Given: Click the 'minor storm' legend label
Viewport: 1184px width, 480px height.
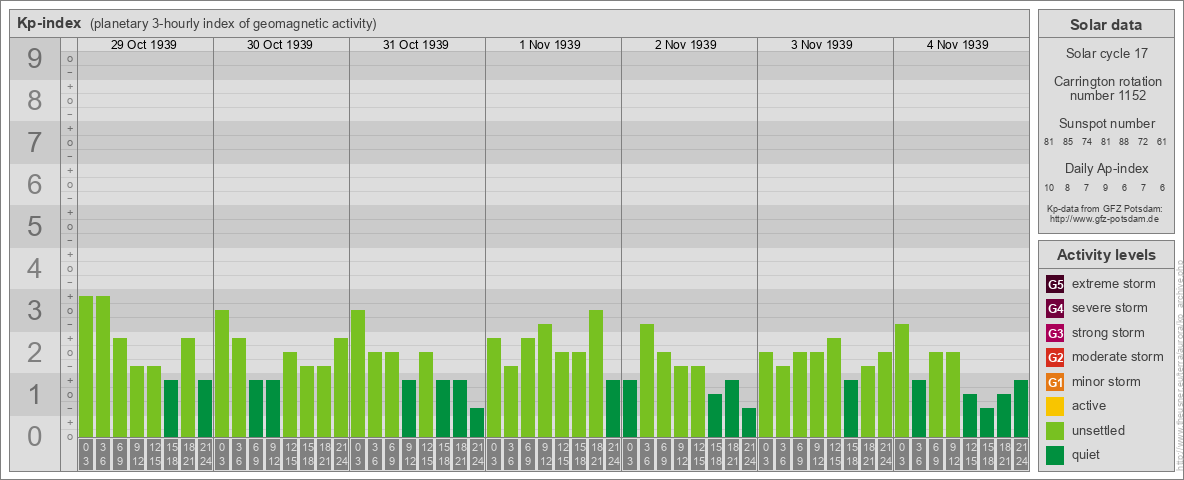Looking at the screenshot, I should [x=1106, y=381].
